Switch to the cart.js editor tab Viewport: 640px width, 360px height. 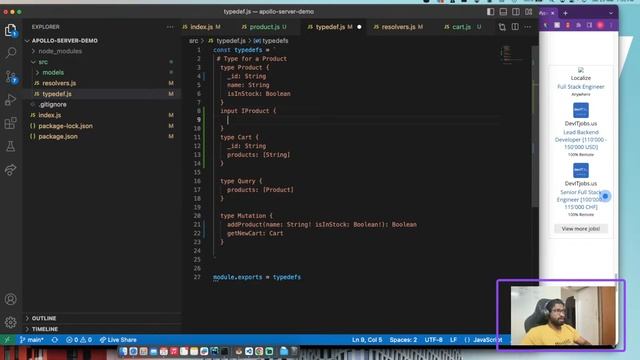(462, 27)
